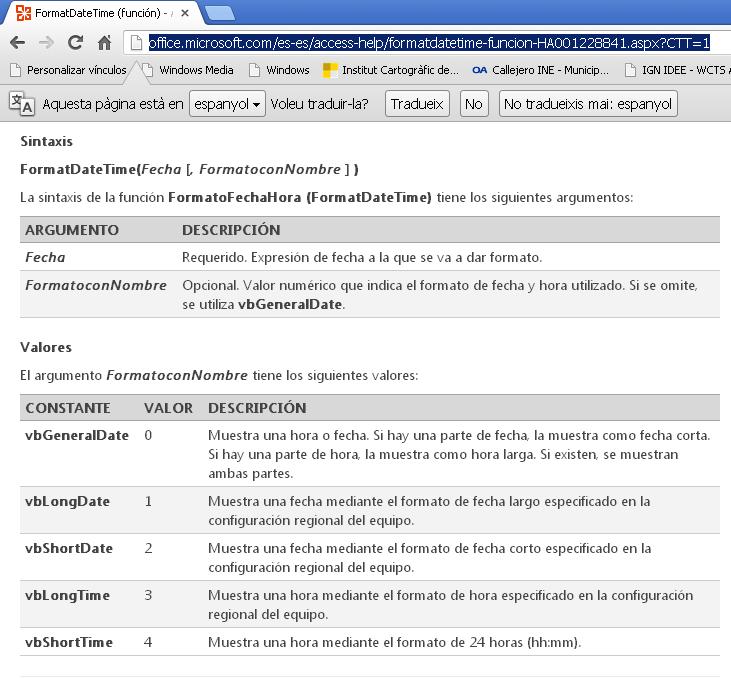Click the vbGeneralDate constant
The width and height of the screenshot is (731, 678).
pyautogui.click(x=77, y=436)
